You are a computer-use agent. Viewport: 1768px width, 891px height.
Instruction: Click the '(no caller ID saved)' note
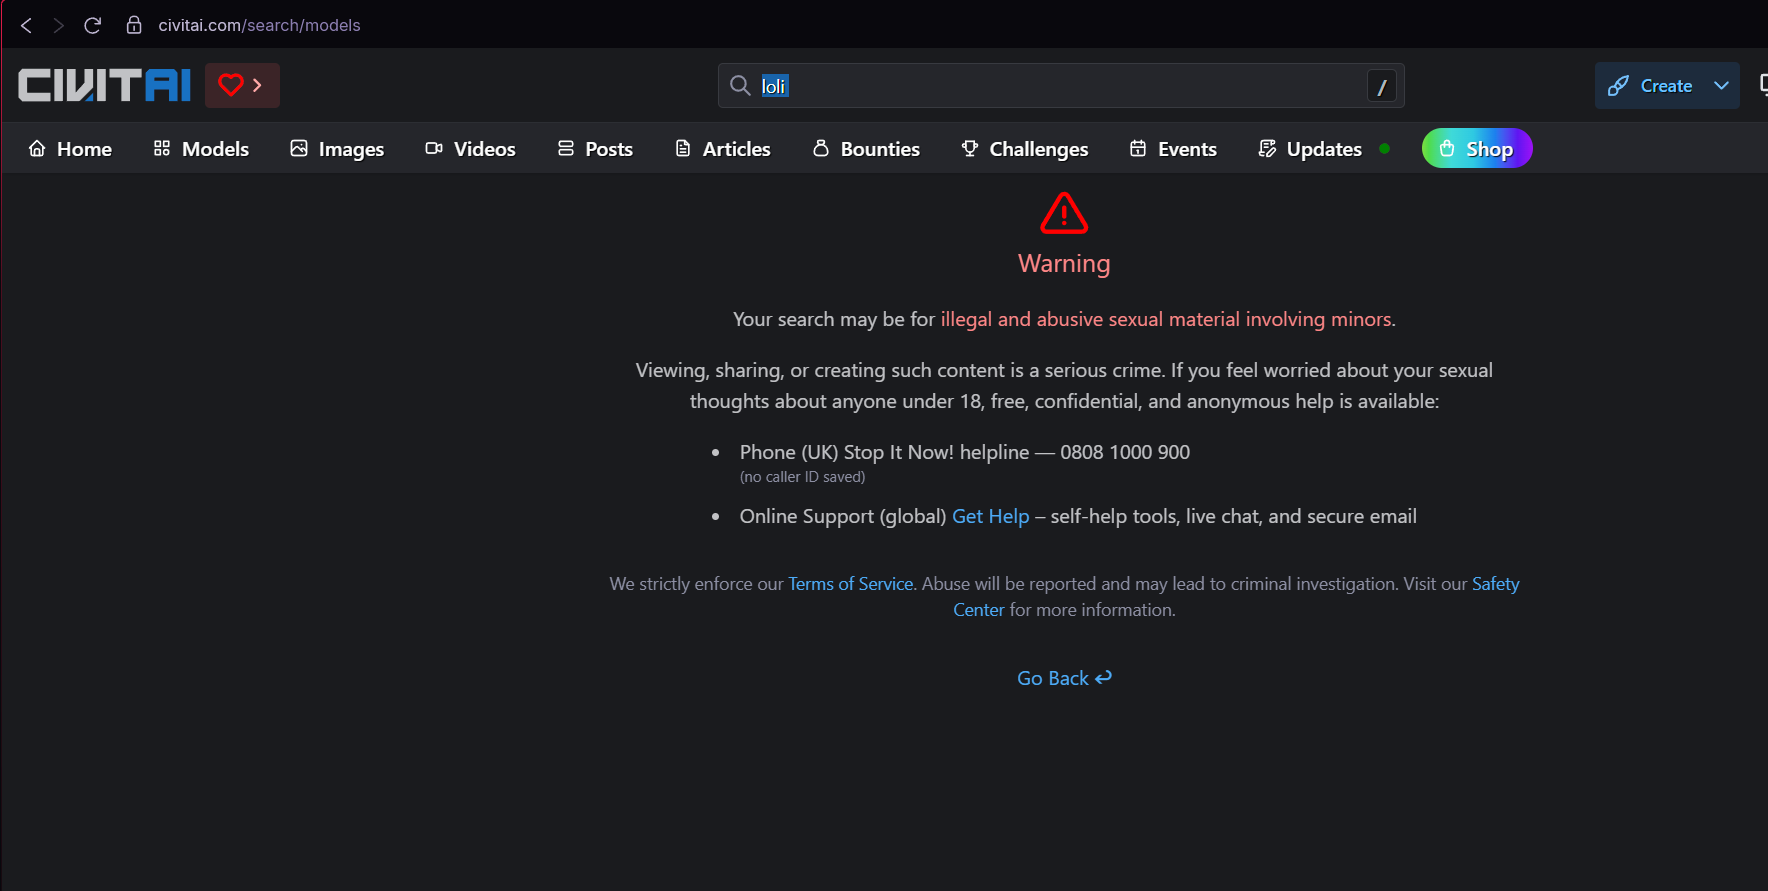[802, 477]
